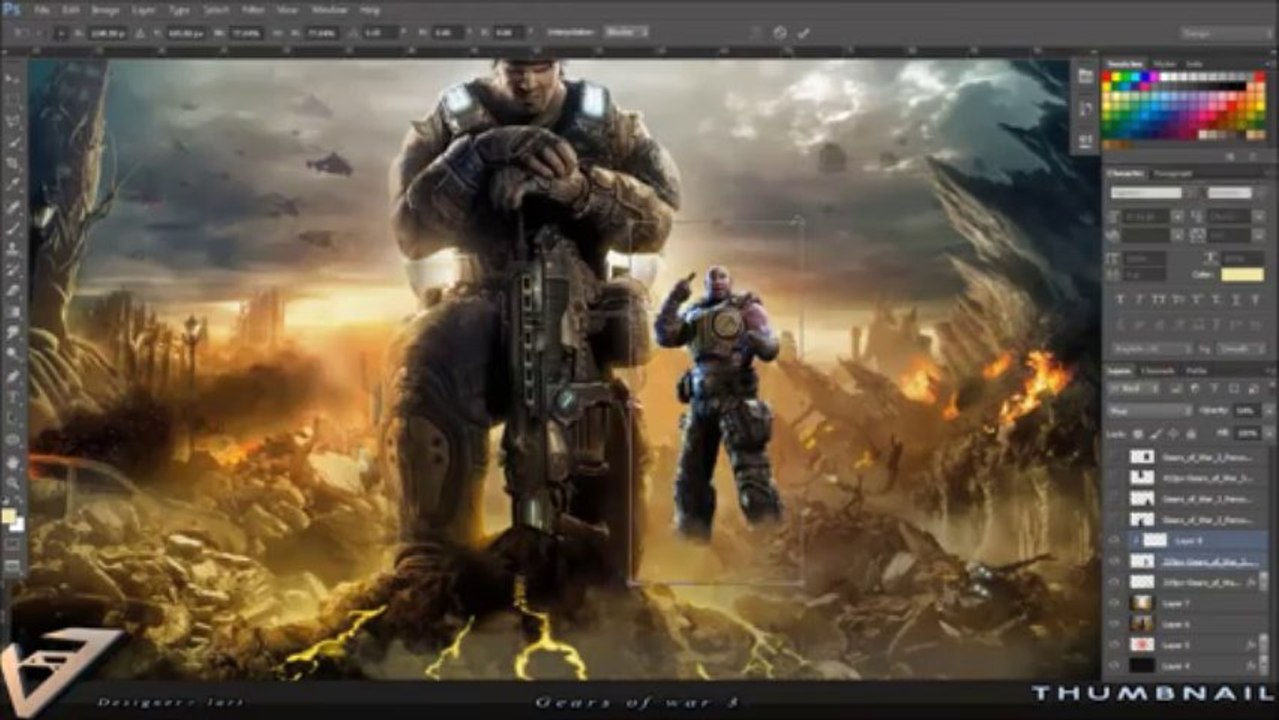Select the Brush tool
Viewport: 1279px width, 720px height.
pos(14,228)
